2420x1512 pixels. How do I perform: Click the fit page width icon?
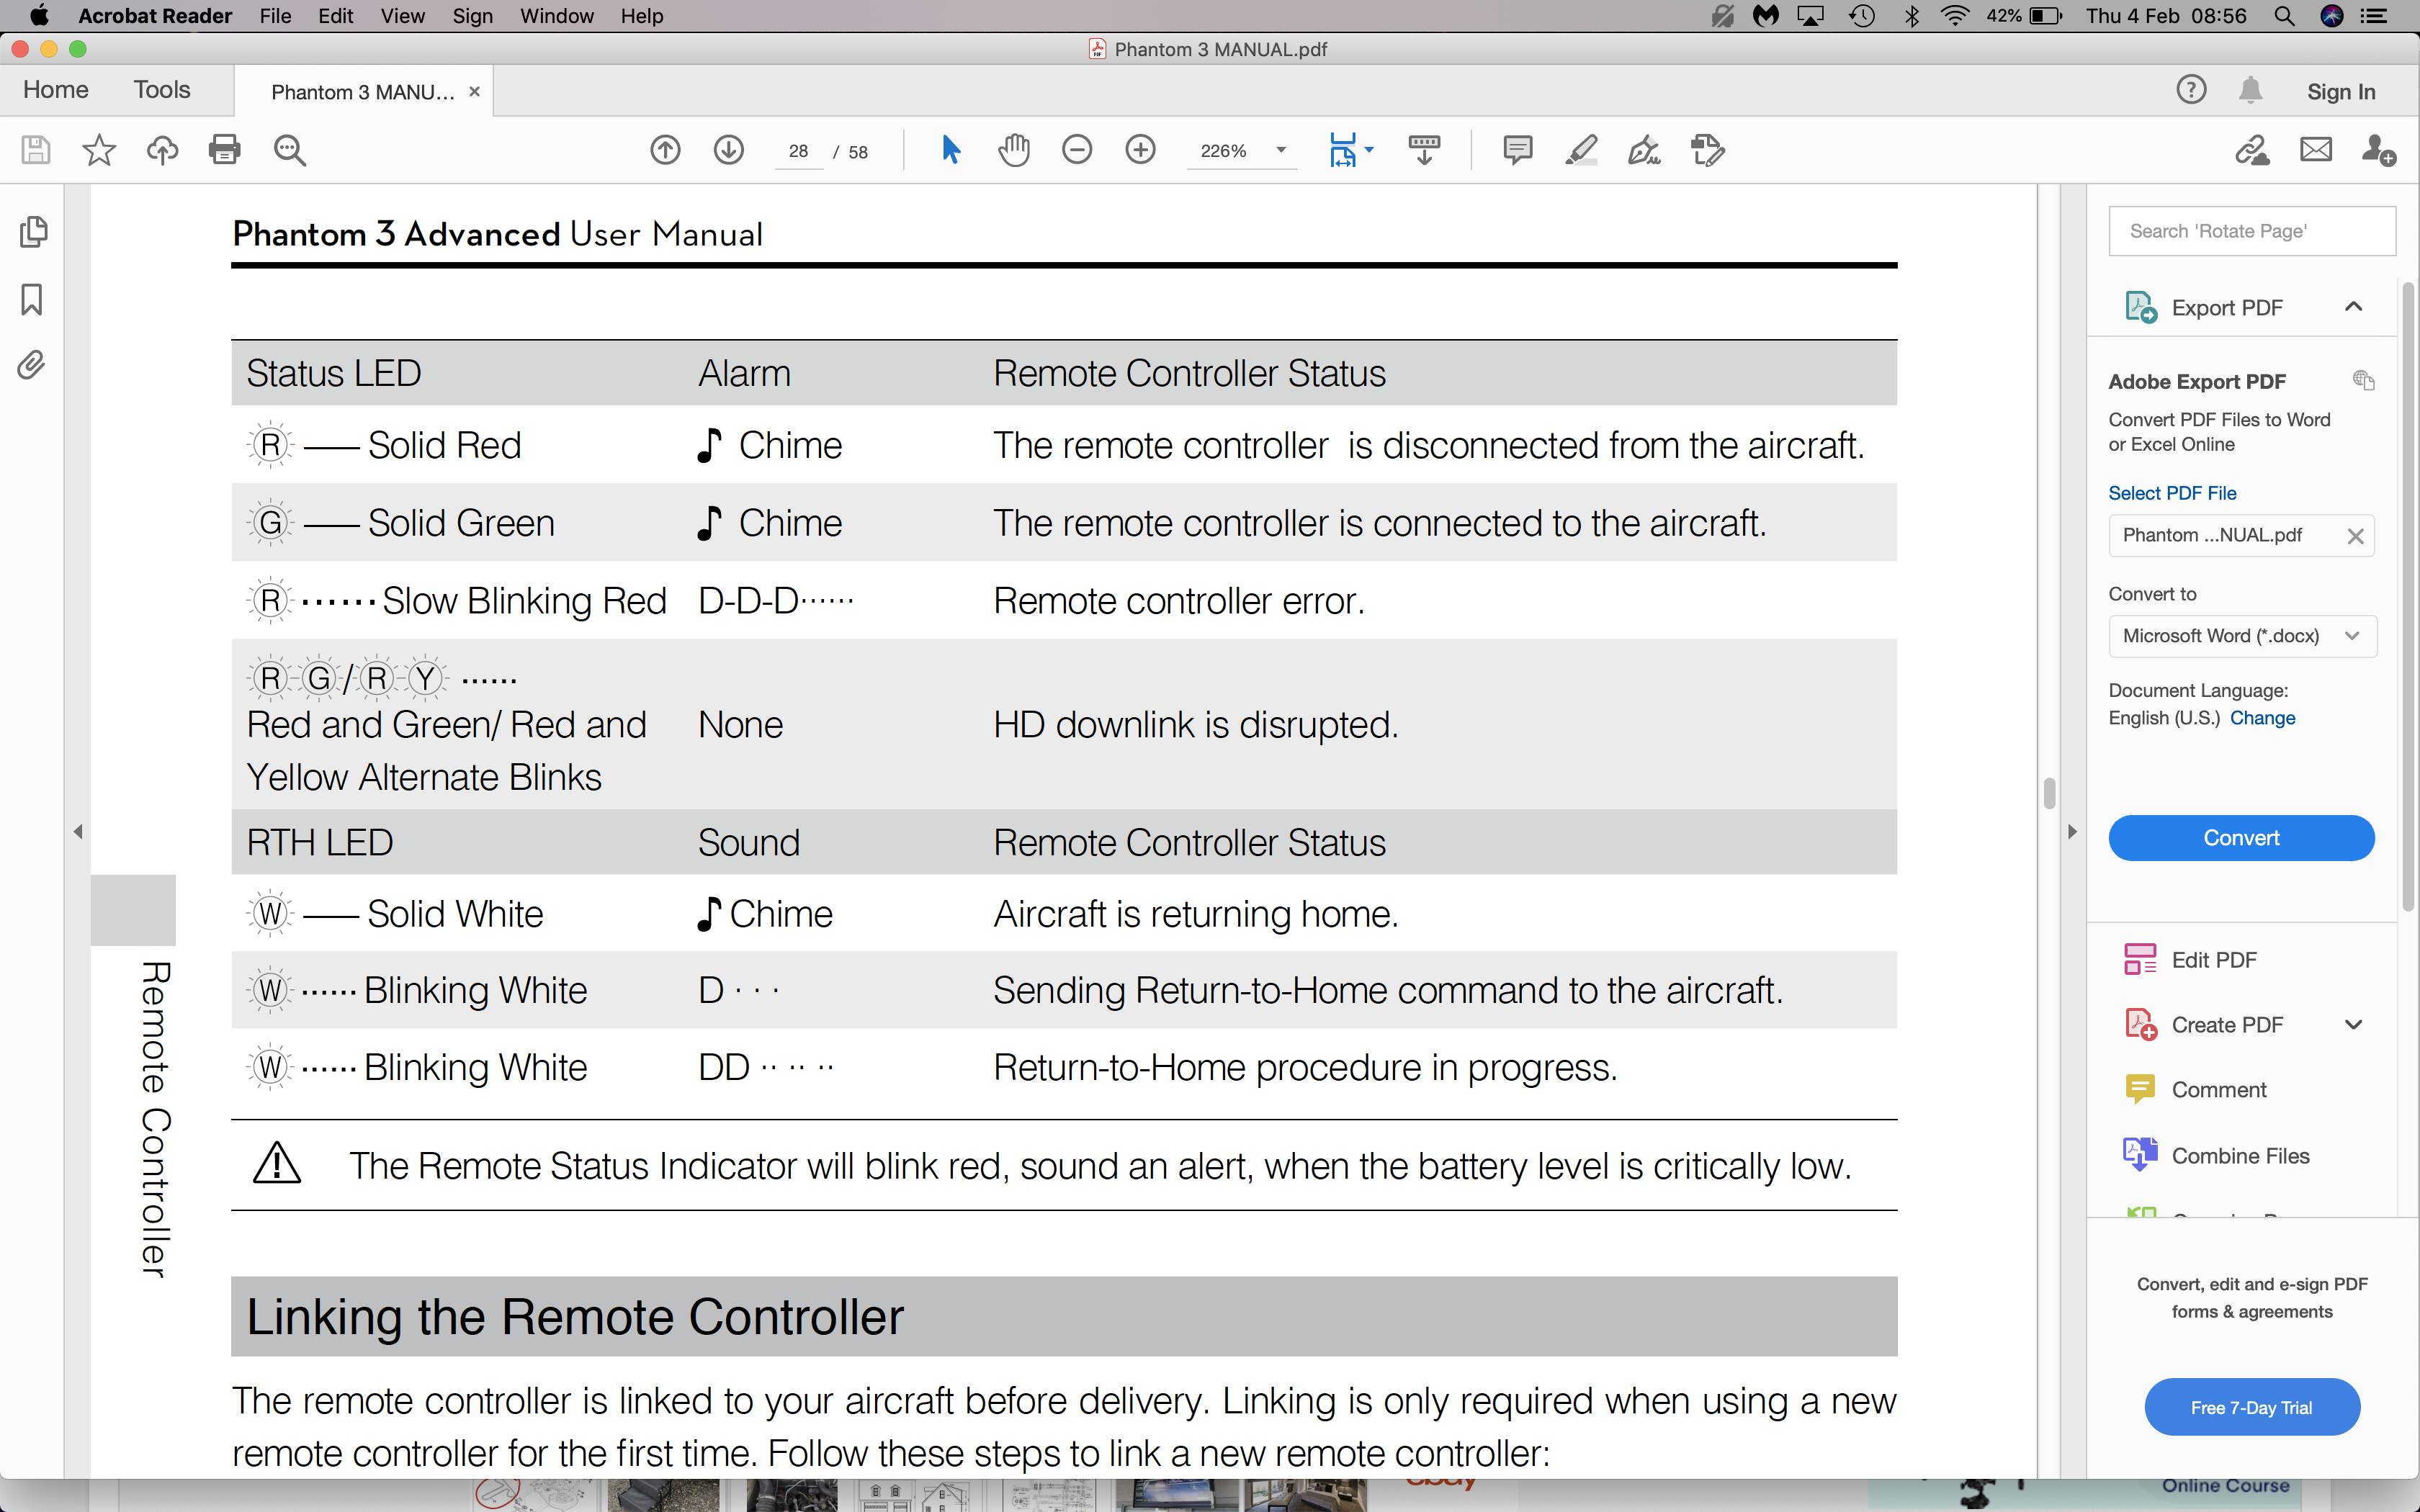(1343, 151)
